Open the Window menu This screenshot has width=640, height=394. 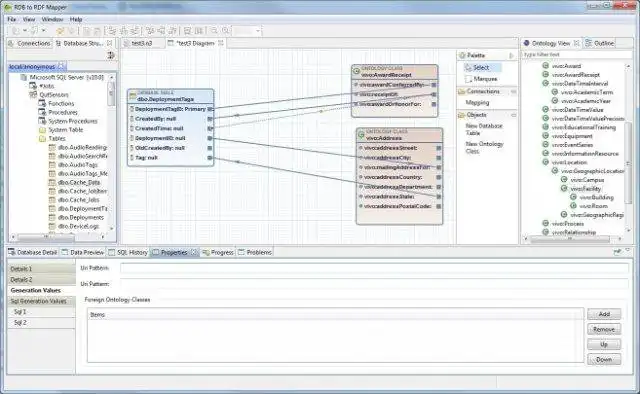(52, 19)
